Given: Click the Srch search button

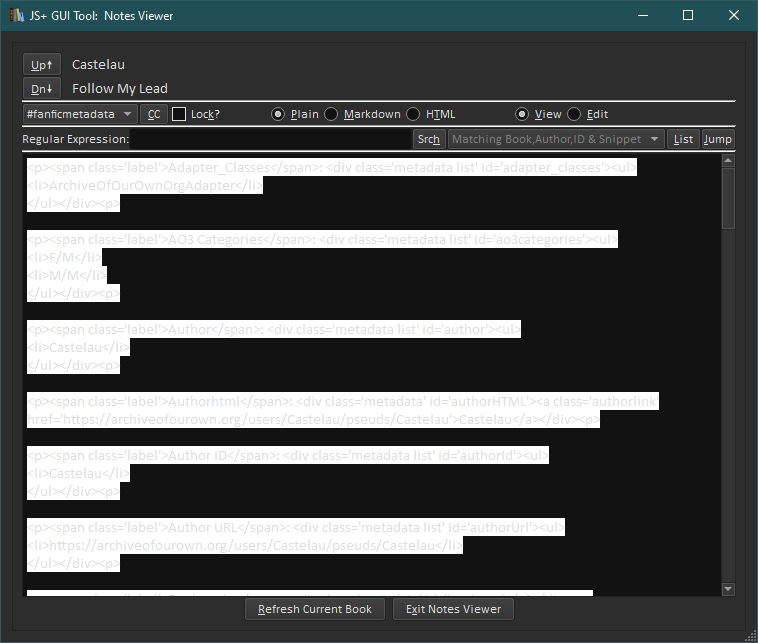Looking at the screenshot, I should pyautogui.click(x=429, y=139).
